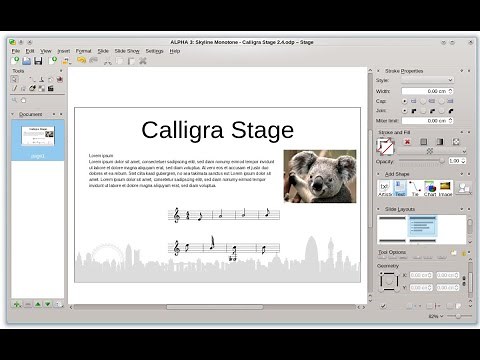Click the stroke/fill preview swatch
The width and height of the screenshot is (480, 360).
coord(386,147)
